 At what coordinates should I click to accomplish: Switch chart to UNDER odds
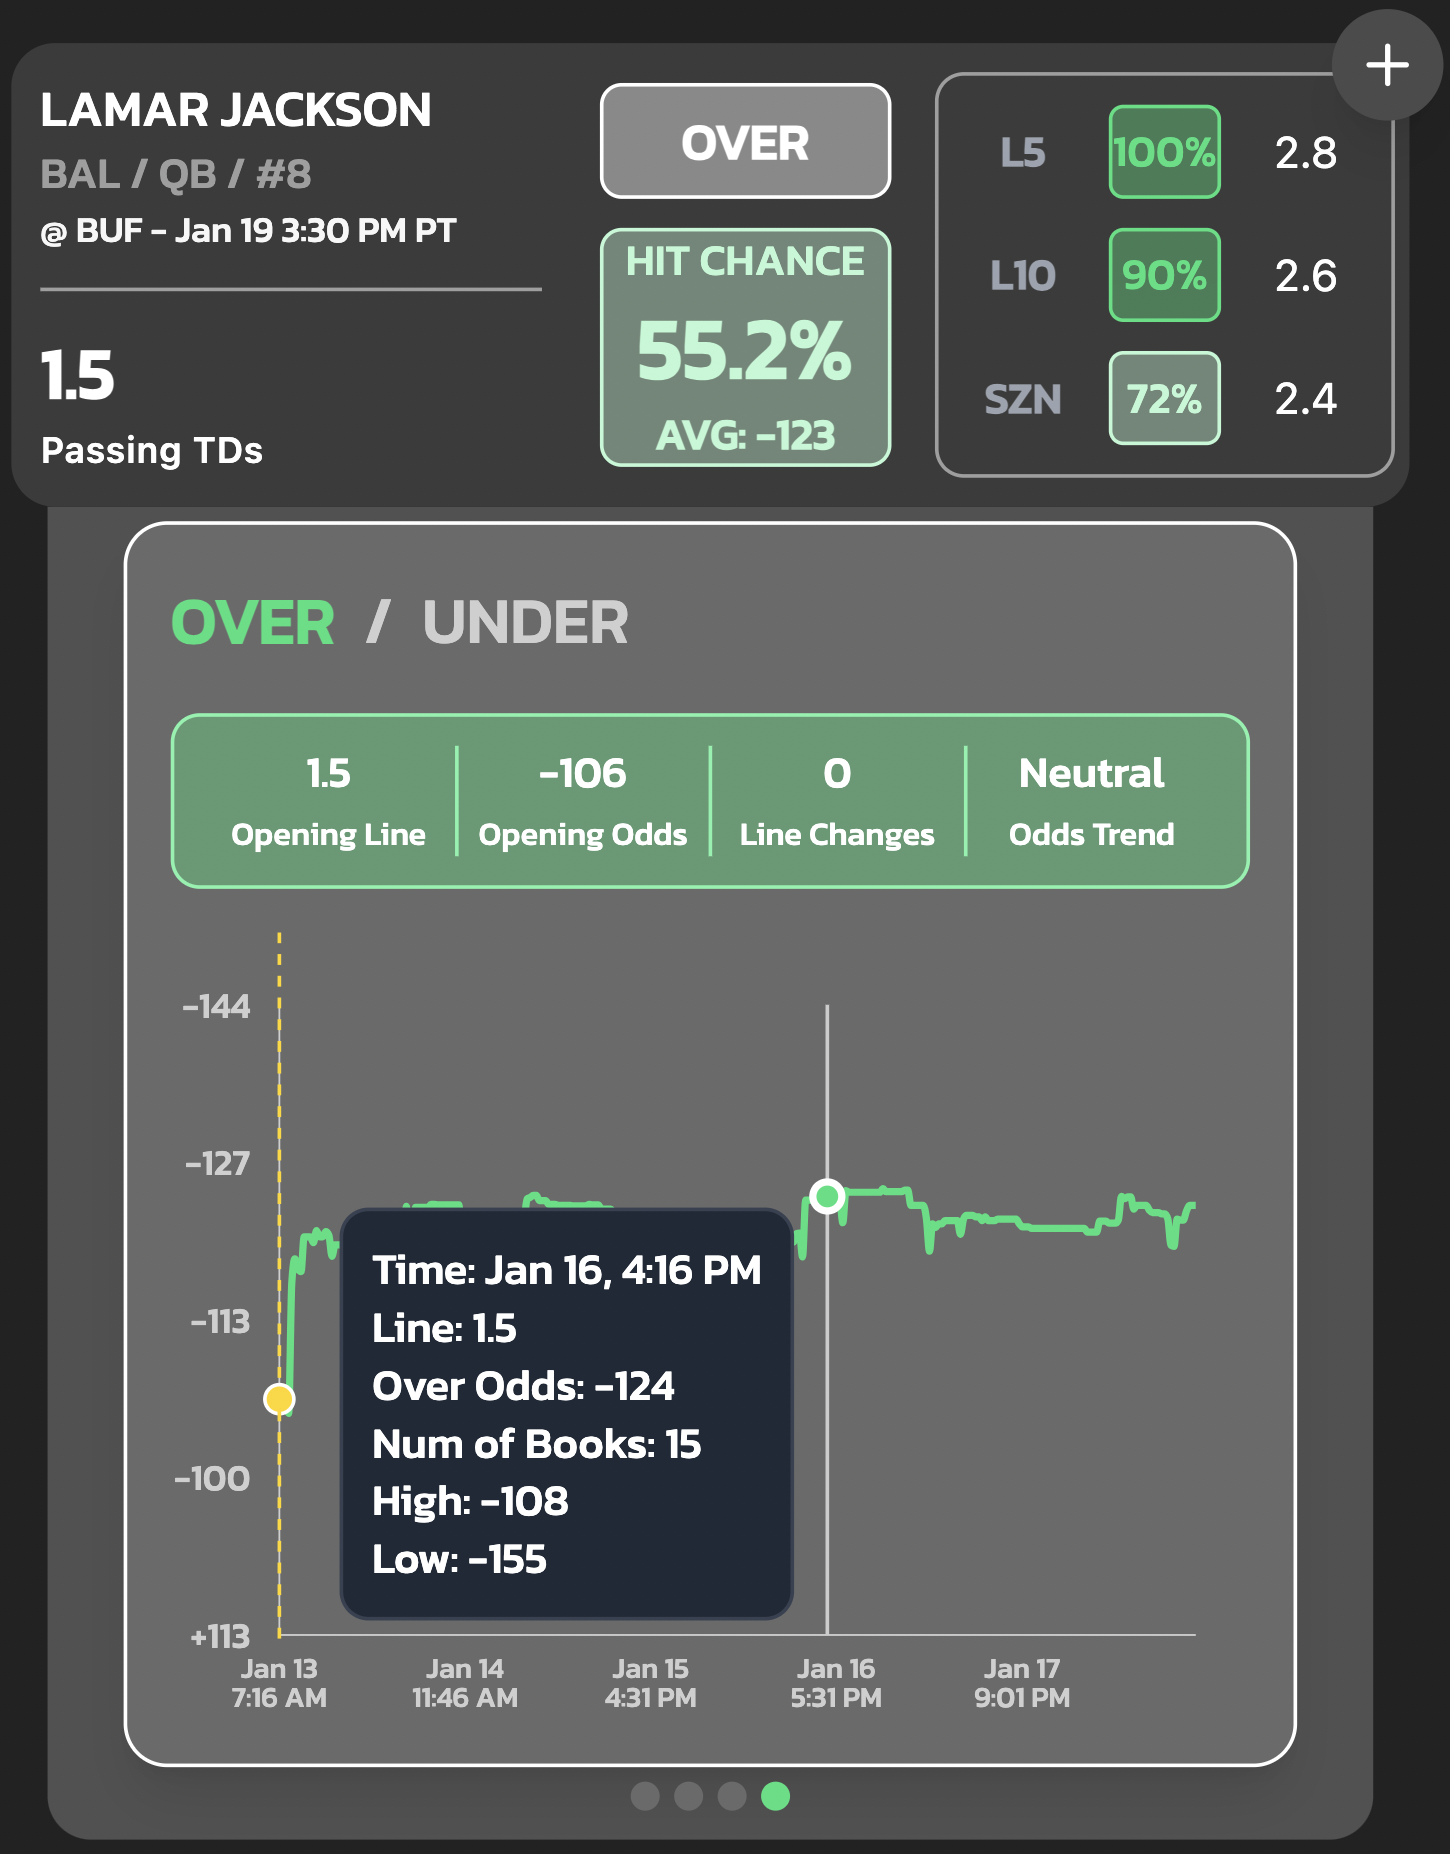click(x=525, y=623)
